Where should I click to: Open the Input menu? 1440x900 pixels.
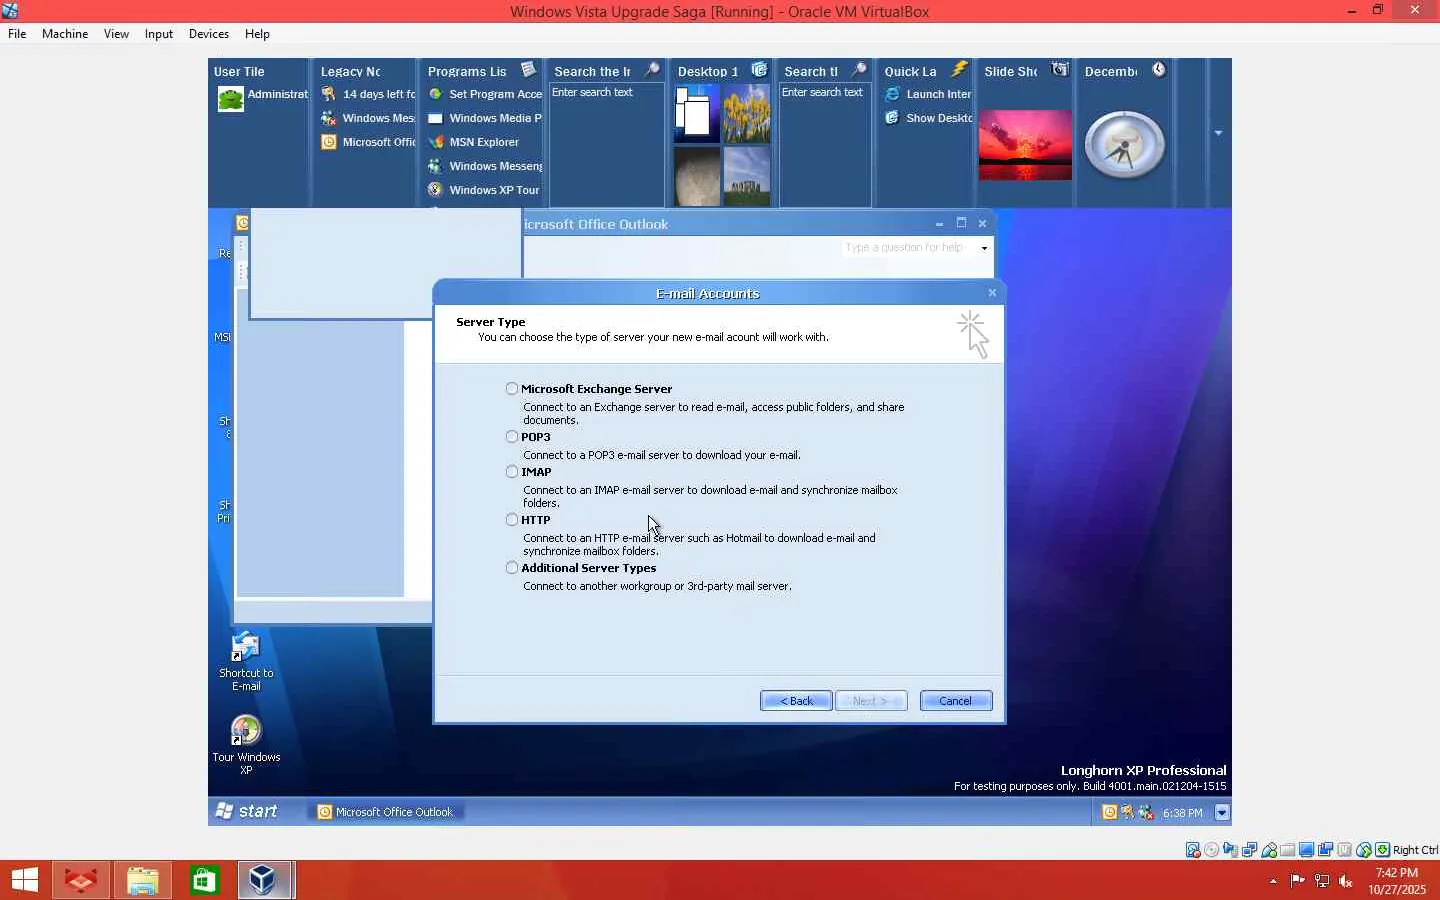[158, 34]
